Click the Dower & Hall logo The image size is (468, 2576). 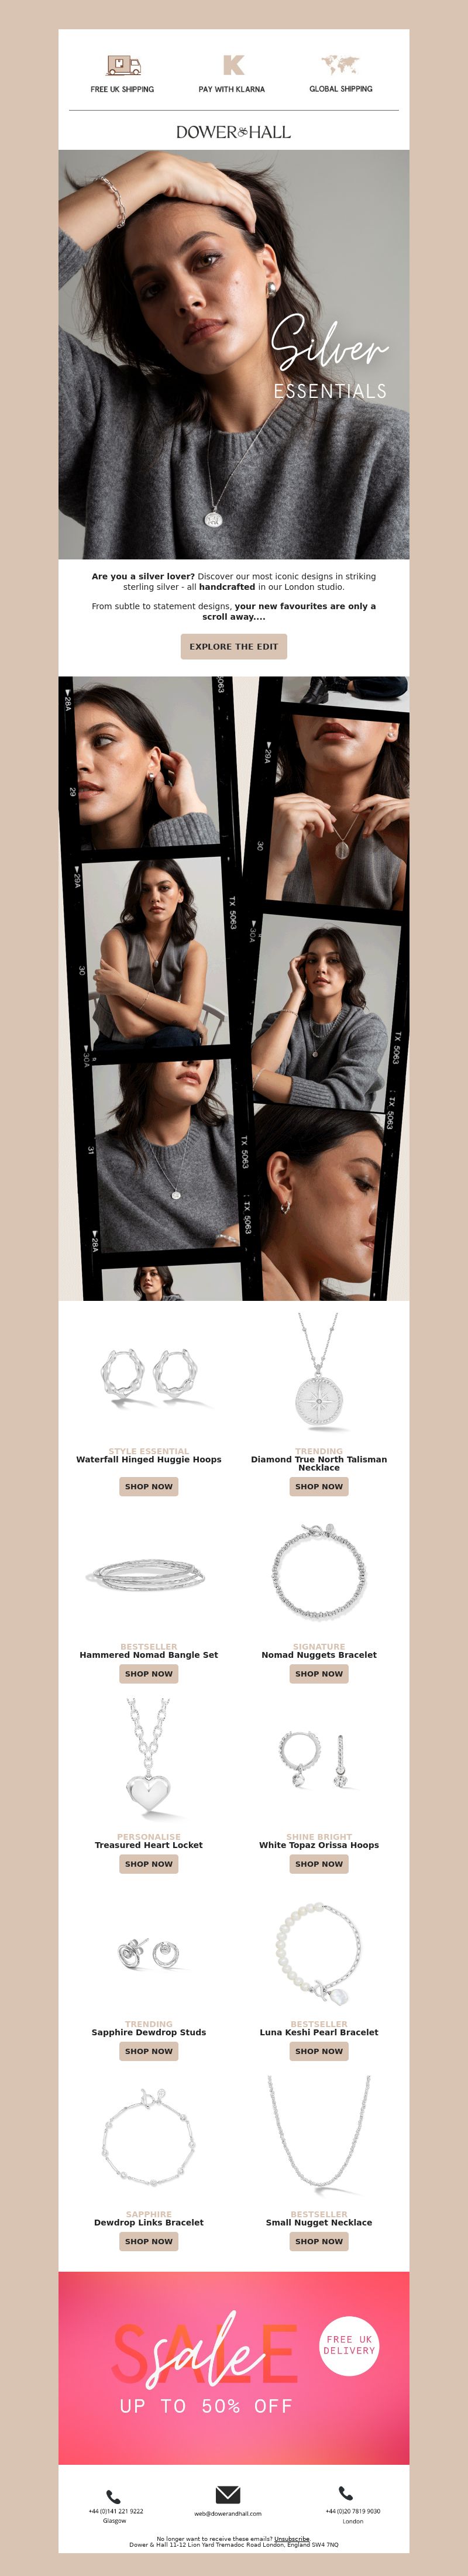click(233, 132)
